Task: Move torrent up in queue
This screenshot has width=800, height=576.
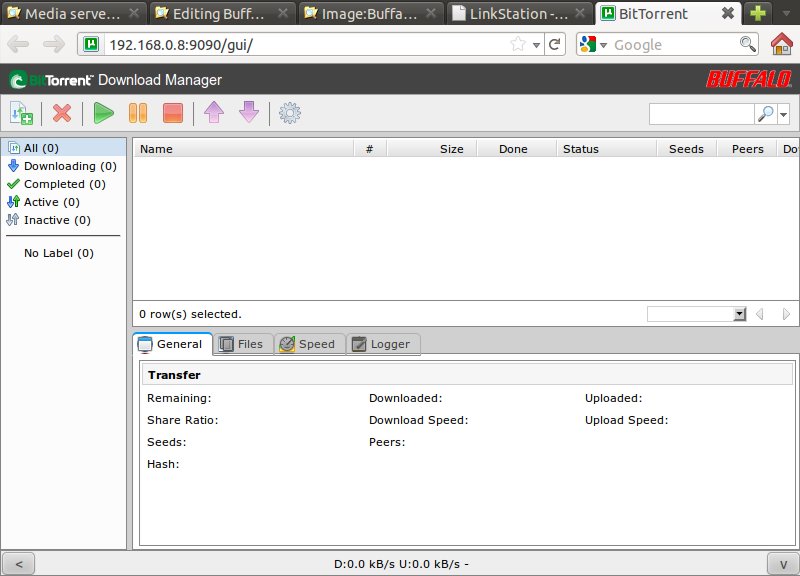Action: pyautogui.click(x=214, y=114)
